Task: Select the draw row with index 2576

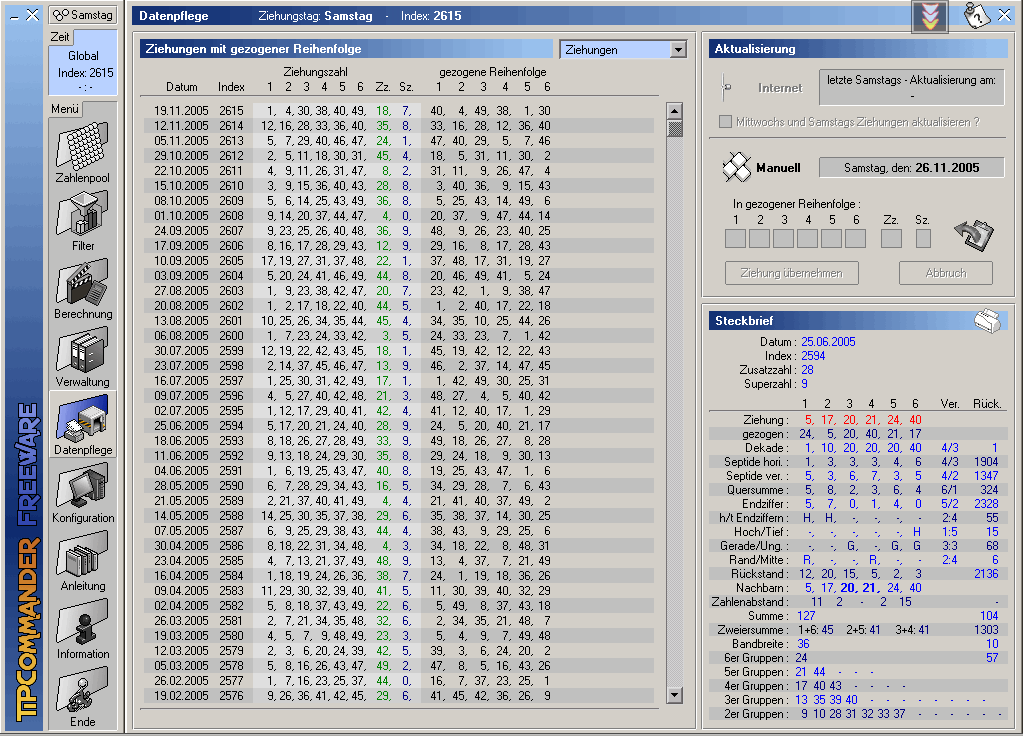Action: click(399, 696)
